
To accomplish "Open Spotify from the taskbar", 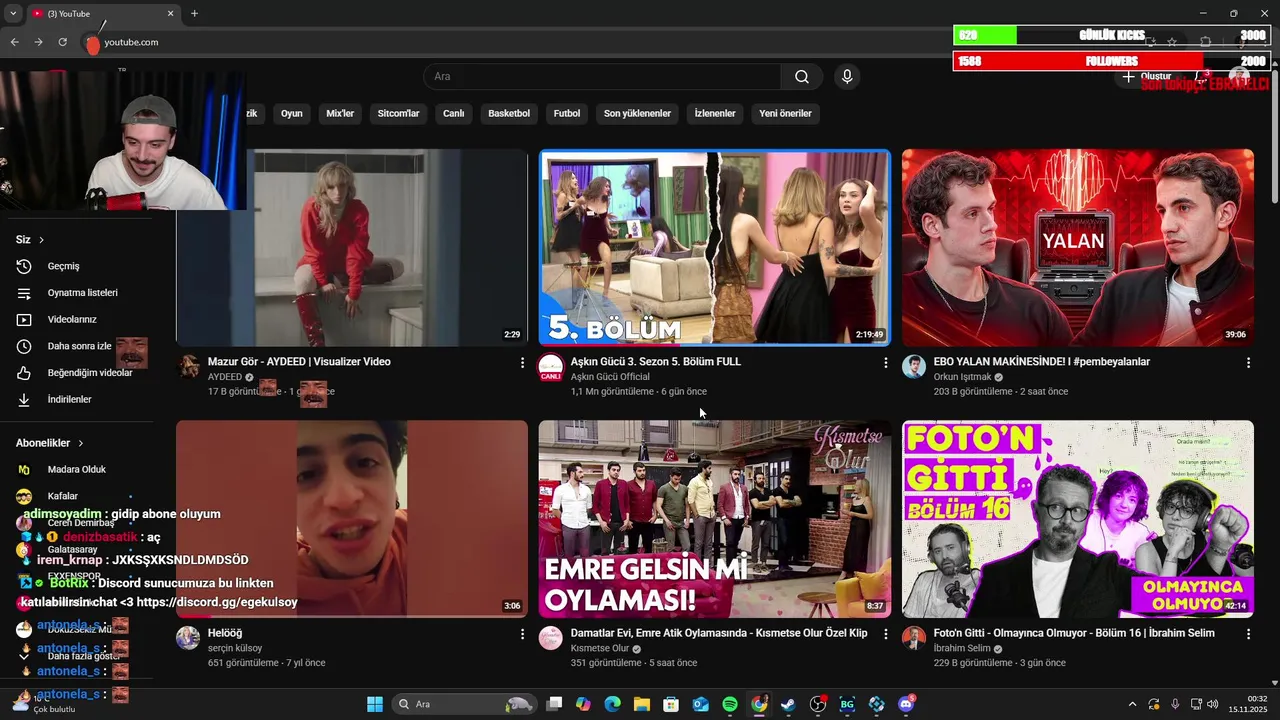I will [x=730, y=704].
